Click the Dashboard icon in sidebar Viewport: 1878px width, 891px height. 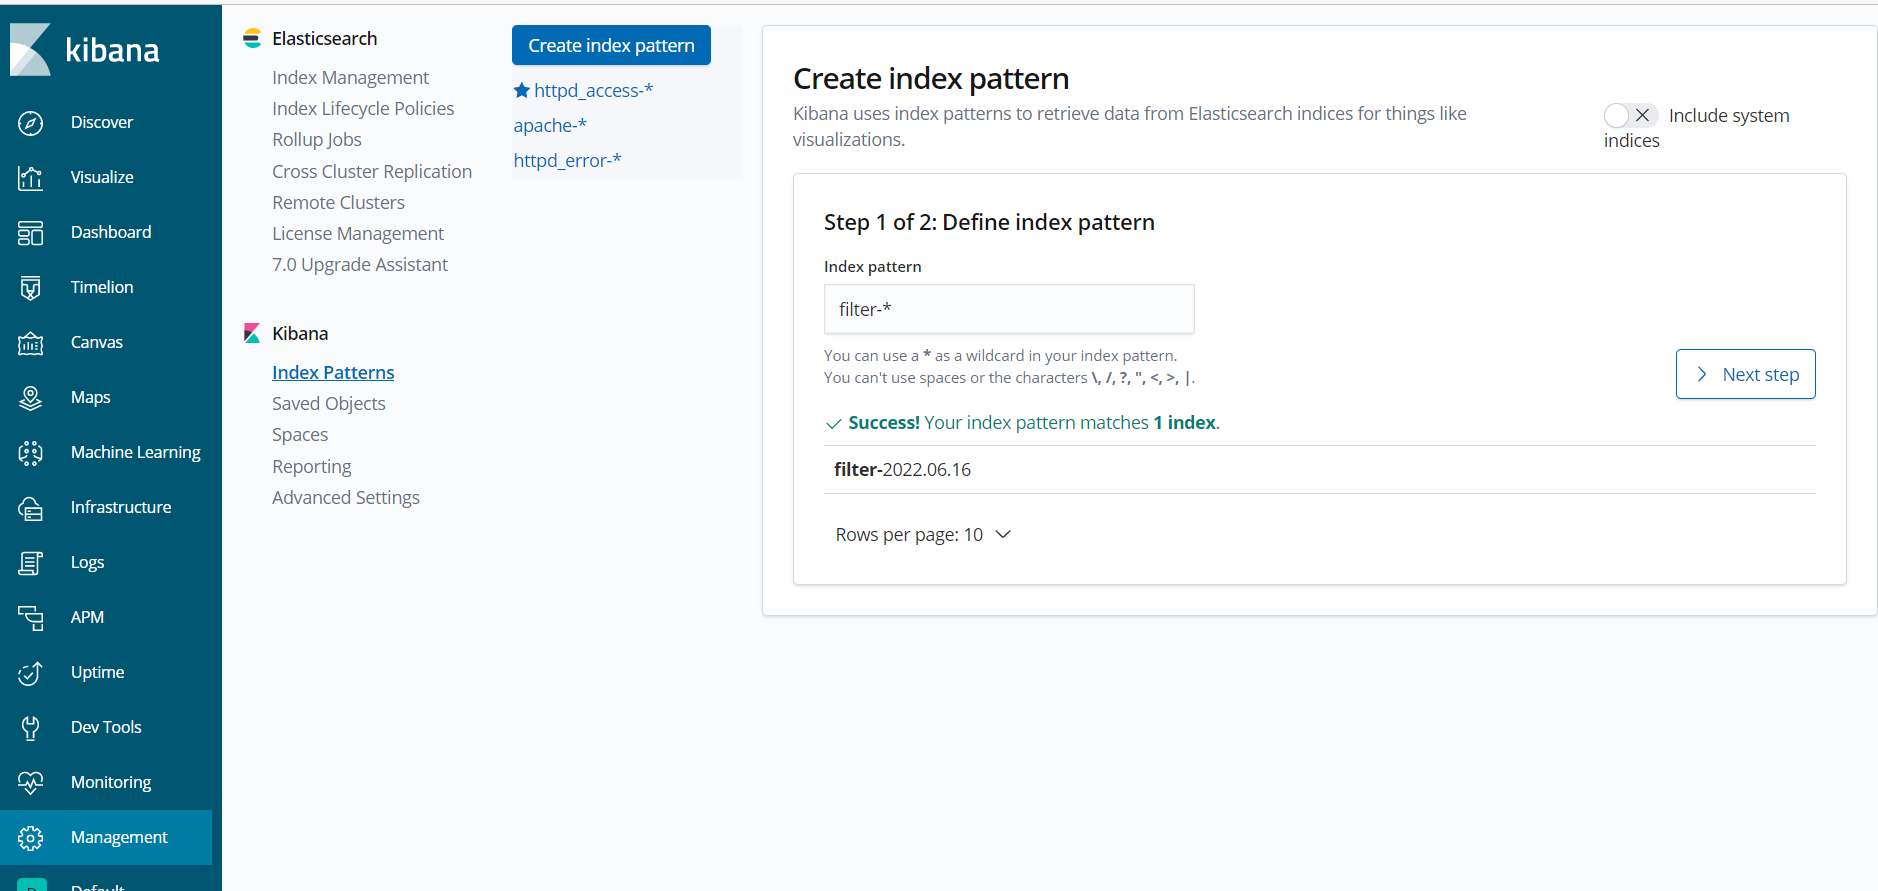(31, 233)
